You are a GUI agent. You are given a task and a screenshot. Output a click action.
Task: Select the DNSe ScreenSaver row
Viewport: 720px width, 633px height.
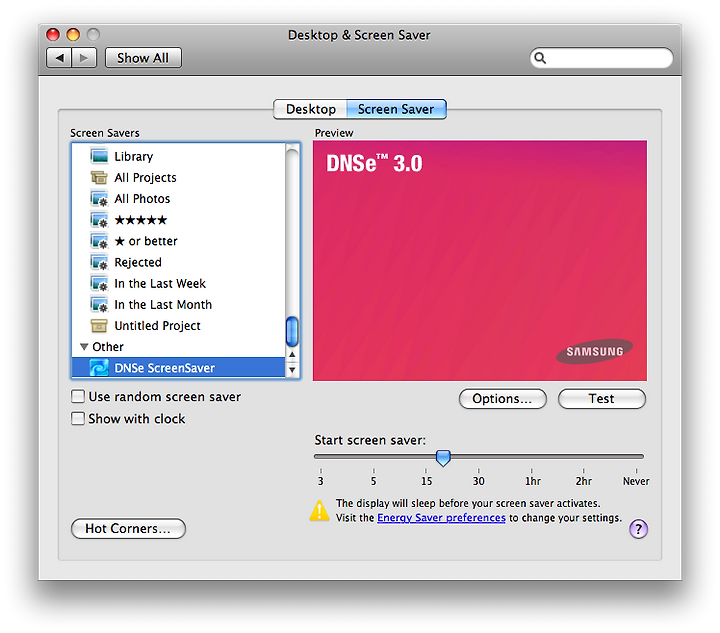point(179,368)
